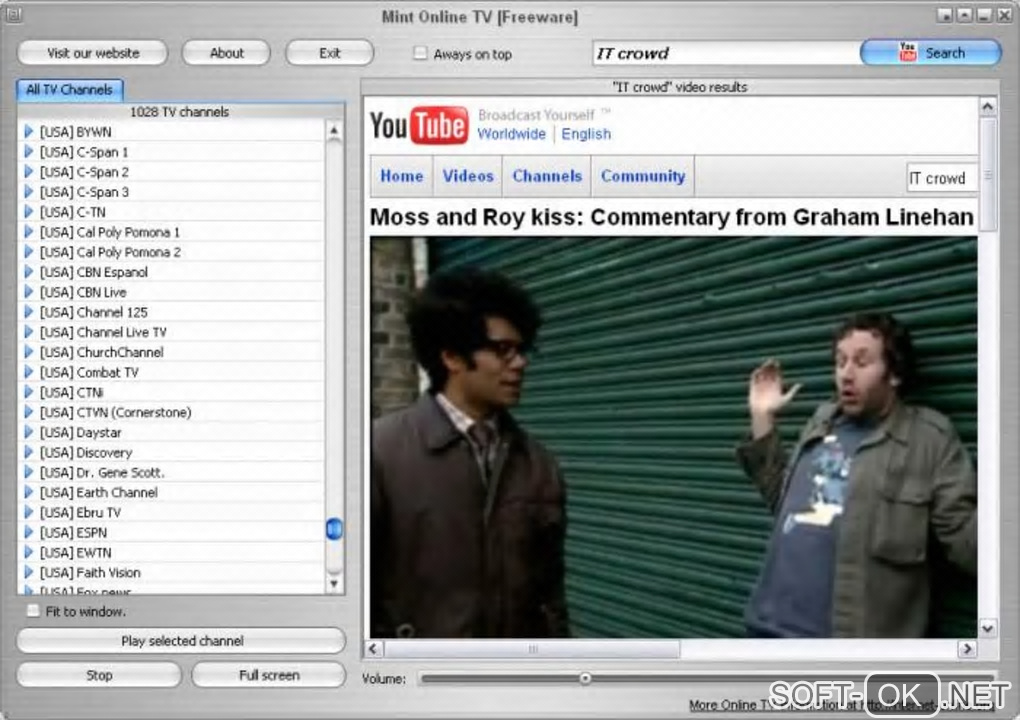Click the YouTube page IT crowd search box
1020x720 pixels.
point(942,178)
